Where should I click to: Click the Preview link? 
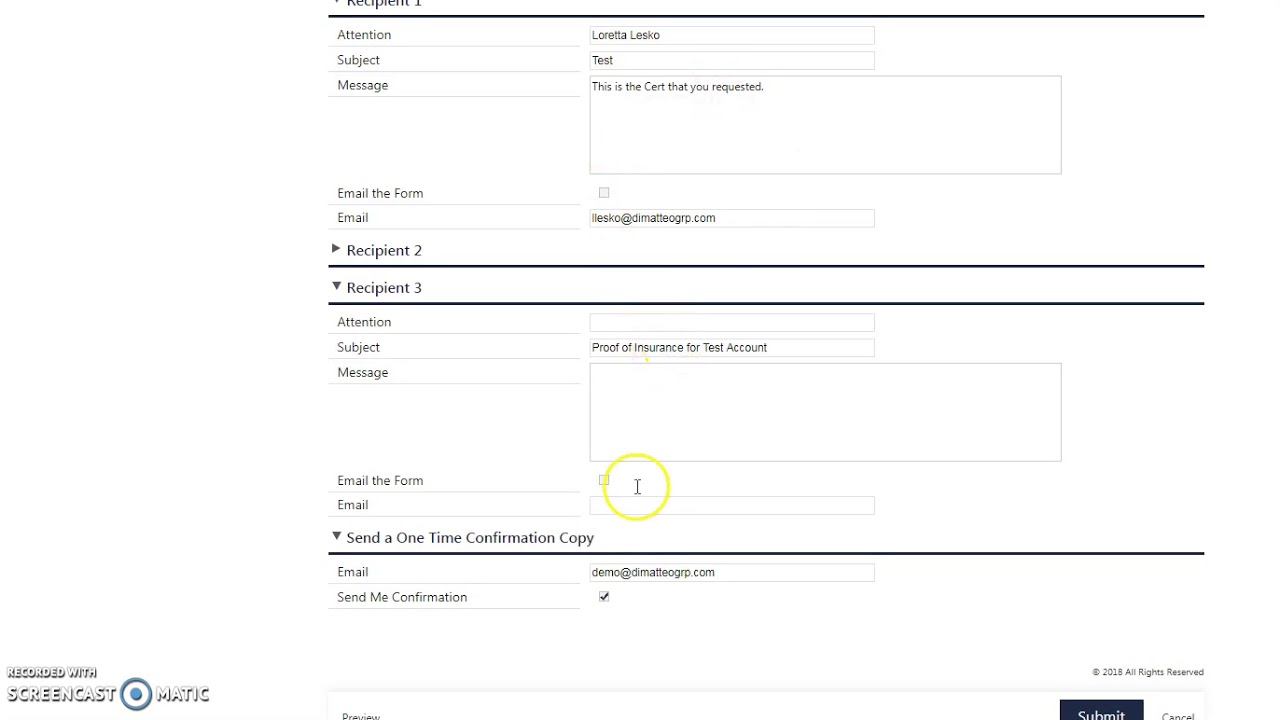pyautogui.click(x=361, y=716)
